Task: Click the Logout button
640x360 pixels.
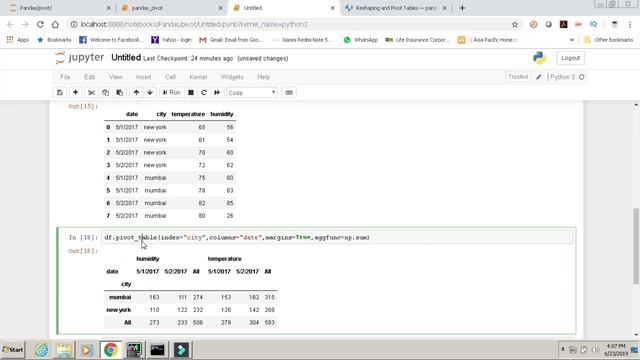Action: (x=570, y=58)
